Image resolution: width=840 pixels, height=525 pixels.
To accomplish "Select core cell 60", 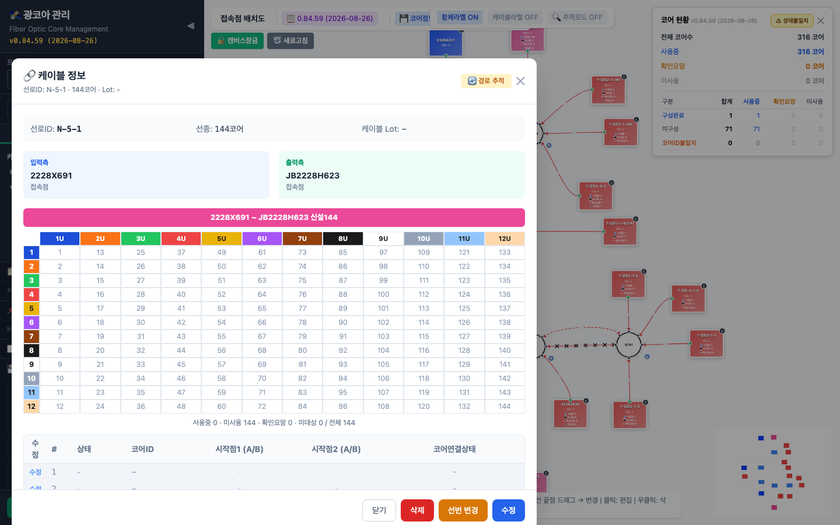I will click(221, 407).
